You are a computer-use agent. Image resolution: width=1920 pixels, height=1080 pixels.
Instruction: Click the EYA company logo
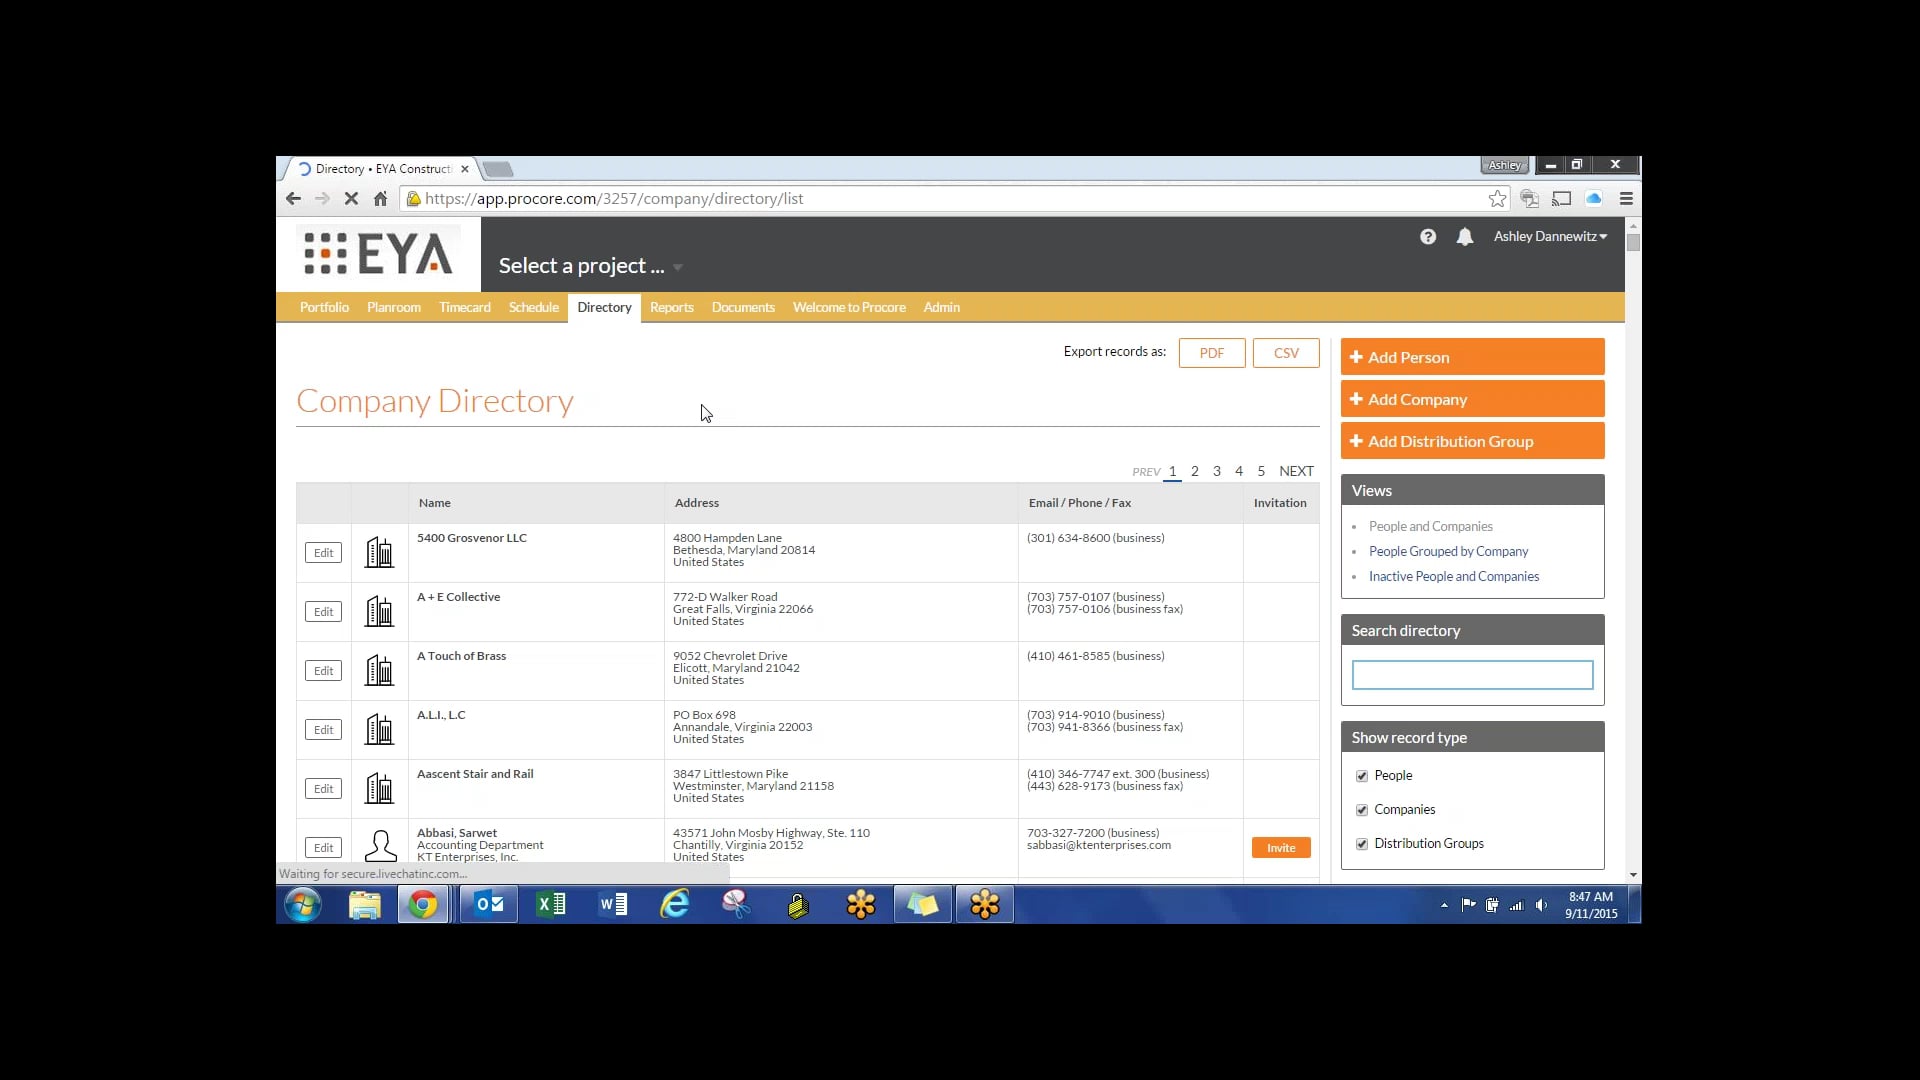pos(380,253)
